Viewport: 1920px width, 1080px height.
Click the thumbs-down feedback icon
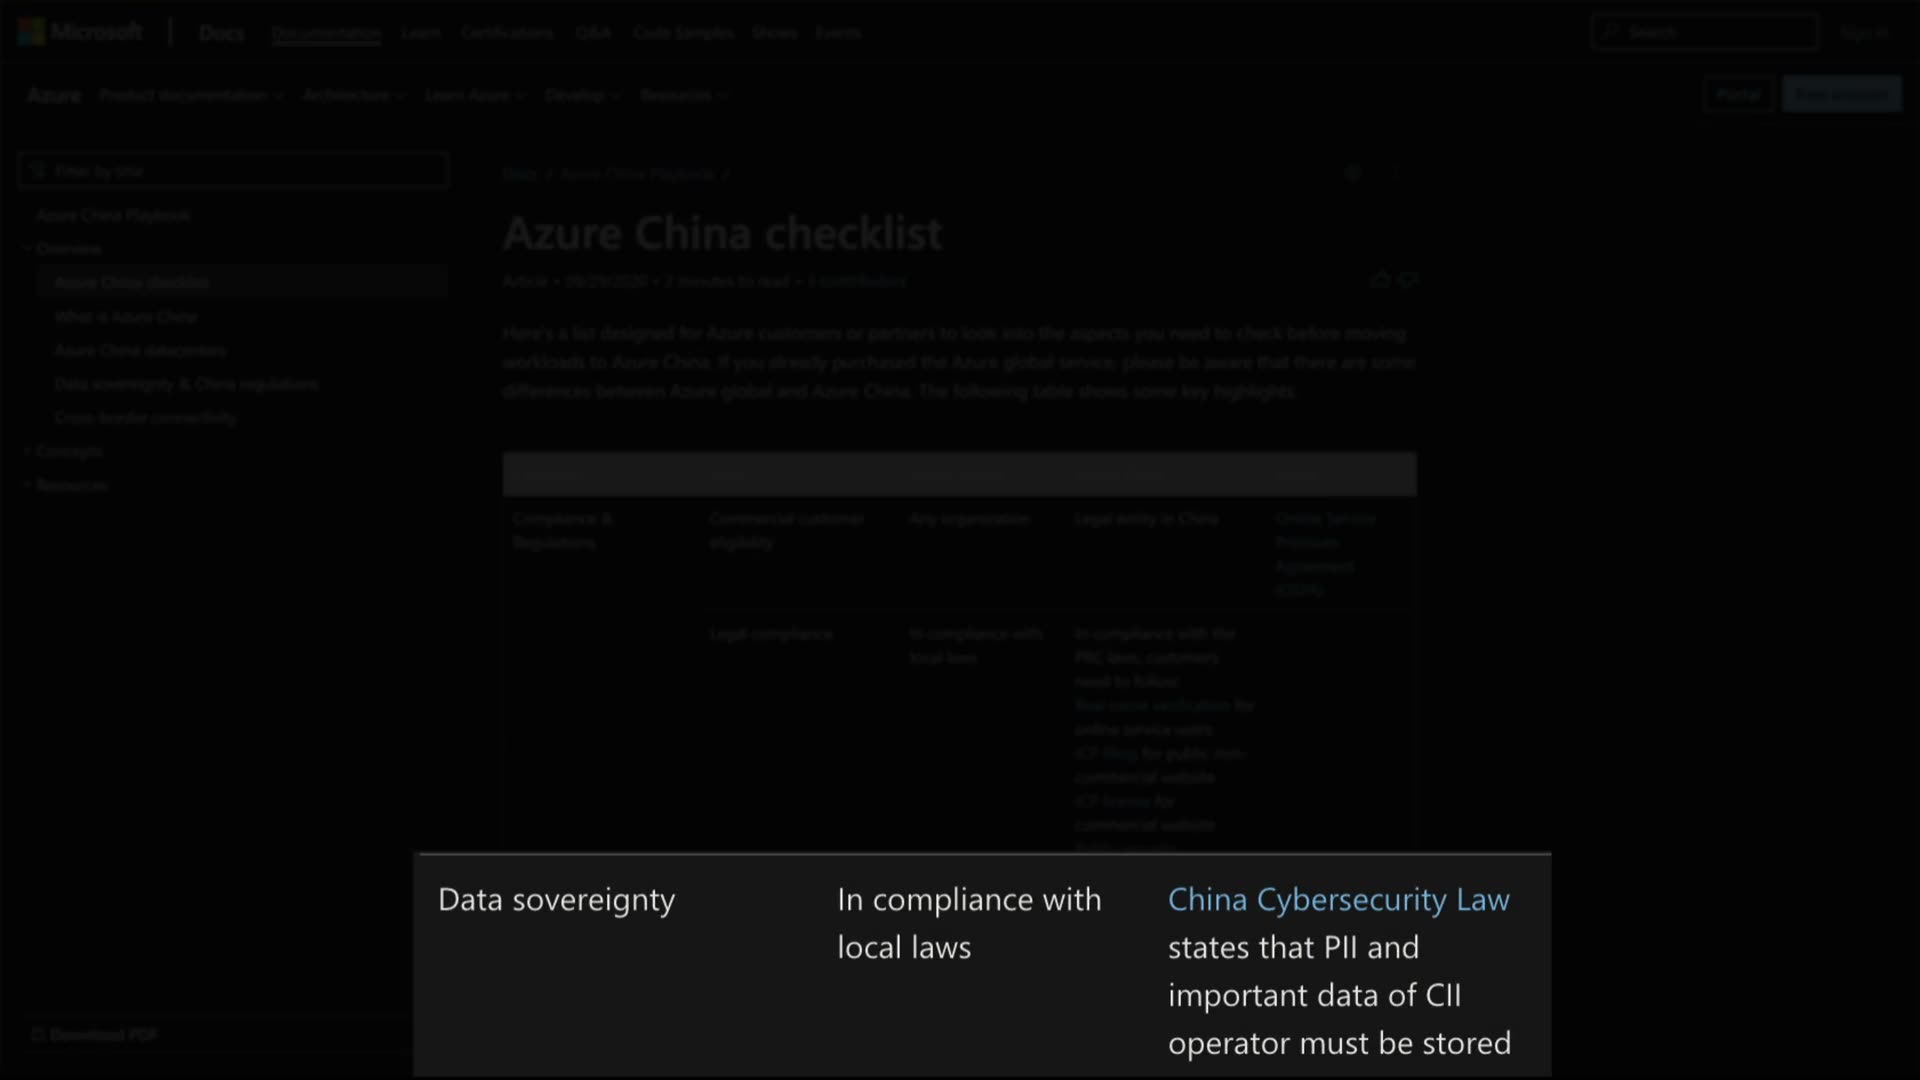coord(1408,280)
